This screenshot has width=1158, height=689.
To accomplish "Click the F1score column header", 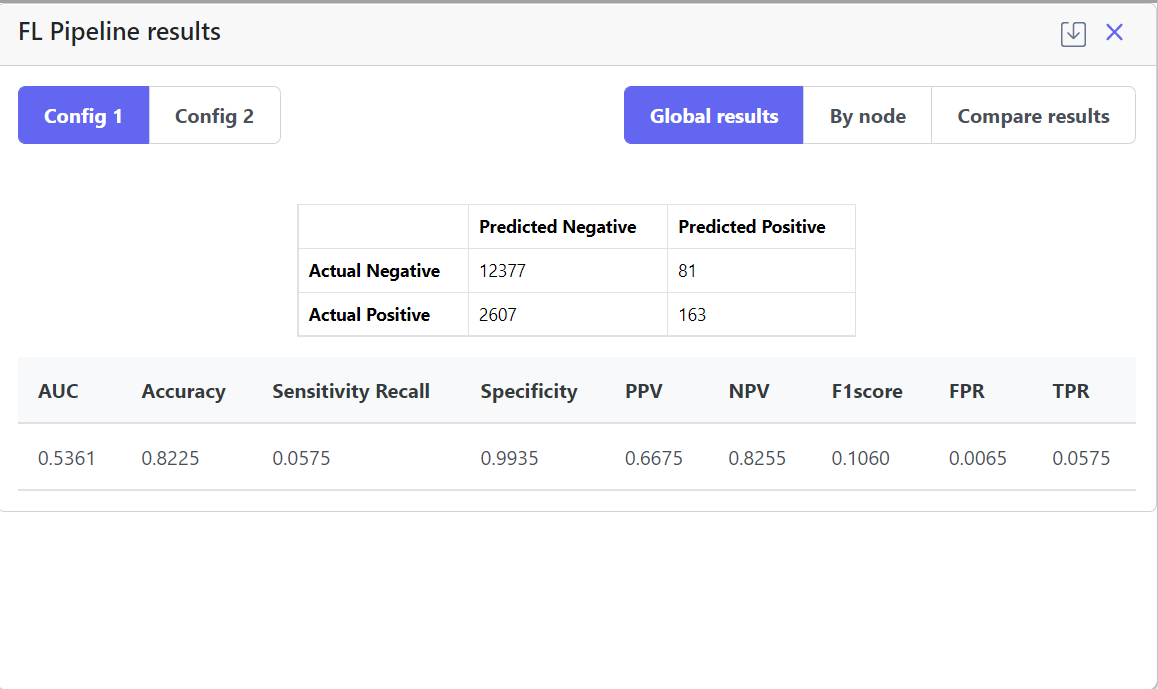I will pyautogui.click(x=867, y=391).
